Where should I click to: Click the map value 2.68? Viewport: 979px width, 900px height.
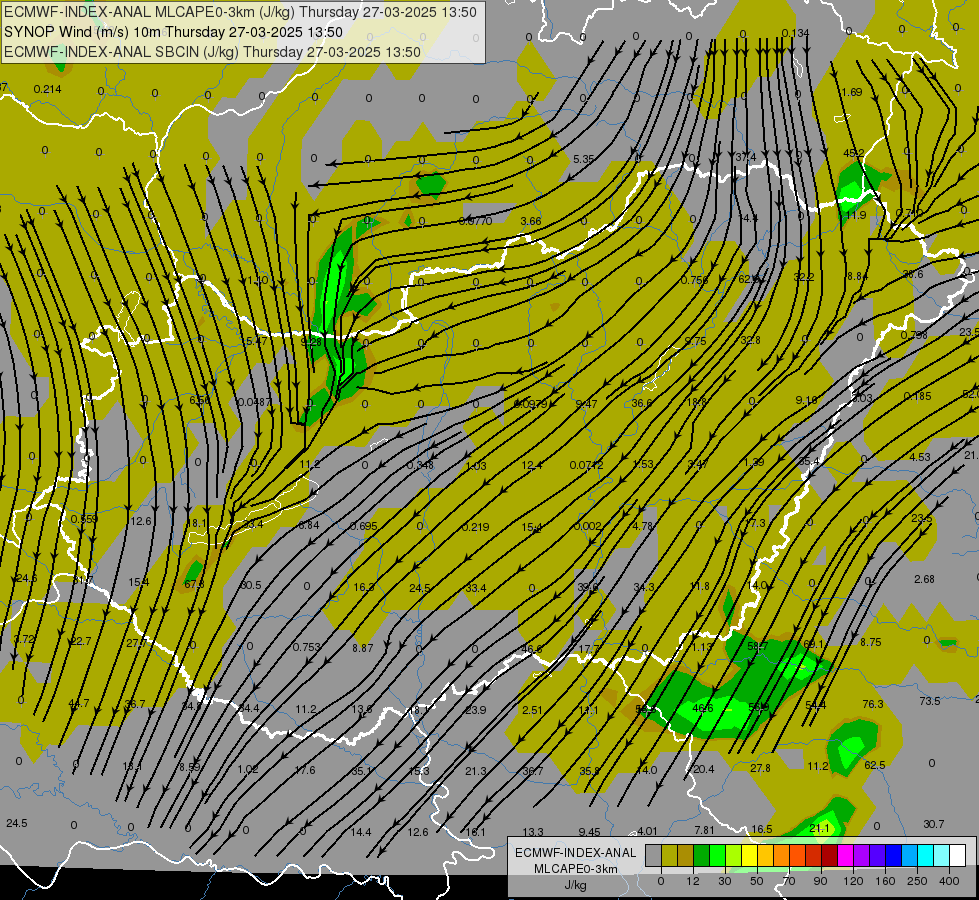point(924,579)
